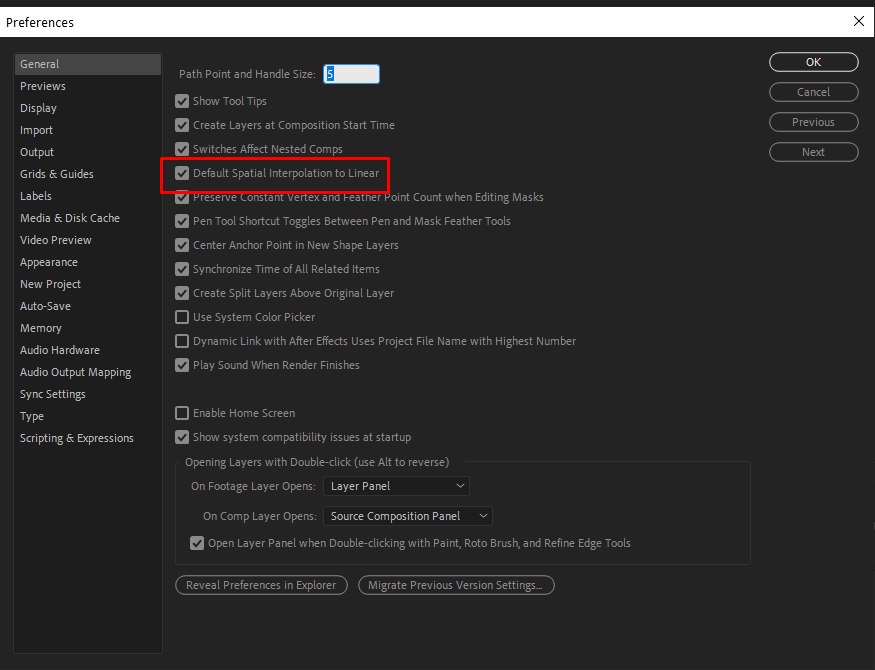This screenshot has height=670, width=875.
Task: Open the Audio Hardware category
Action: click(60, 350)
